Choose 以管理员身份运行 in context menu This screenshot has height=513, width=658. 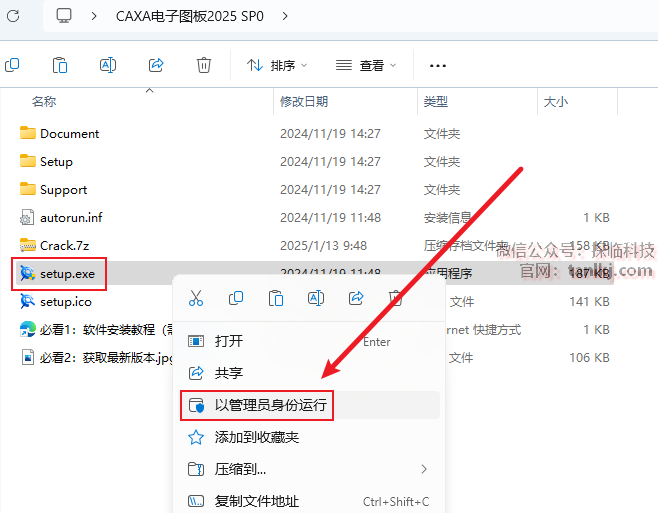(310, 405)
